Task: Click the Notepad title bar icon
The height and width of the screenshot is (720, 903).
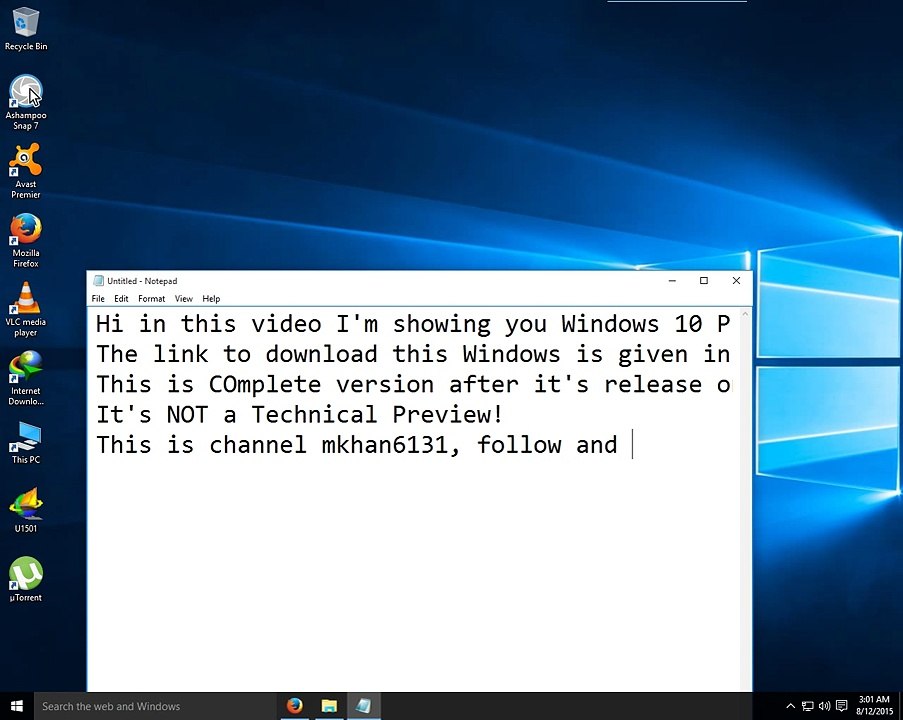Action: point(98,281)
